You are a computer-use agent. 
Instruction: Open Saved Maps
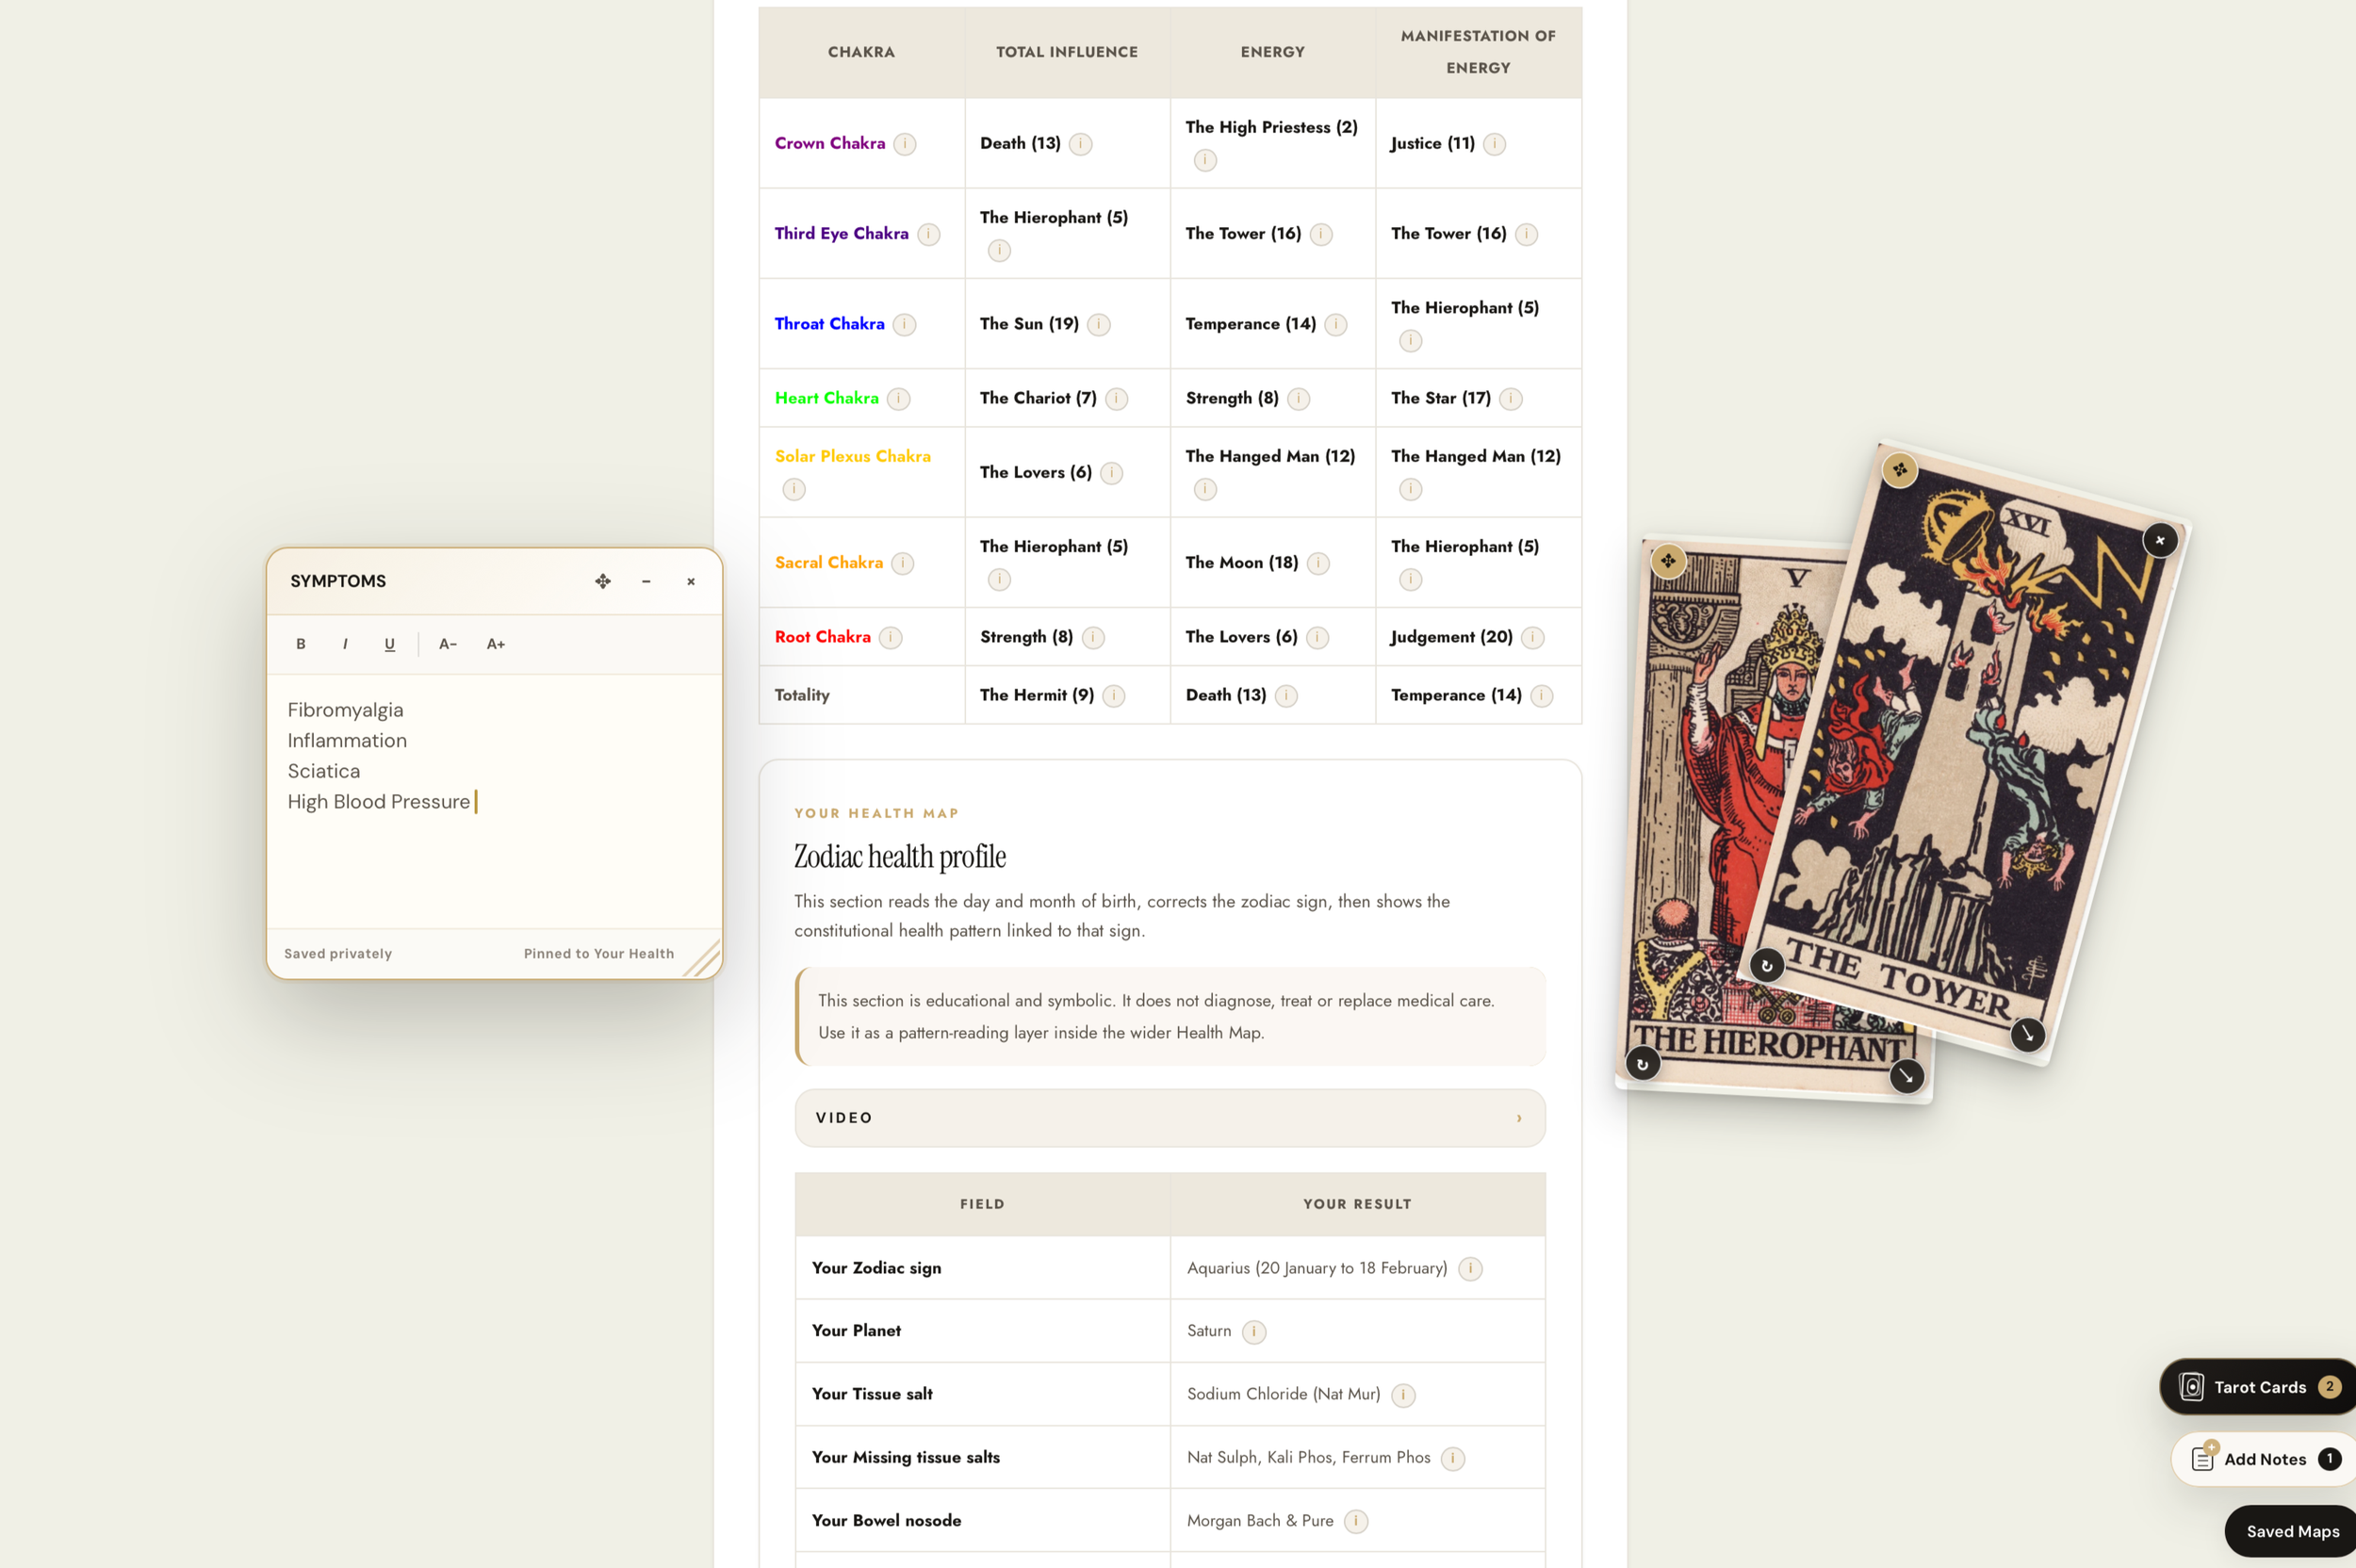click(x=2291, y=1531)
